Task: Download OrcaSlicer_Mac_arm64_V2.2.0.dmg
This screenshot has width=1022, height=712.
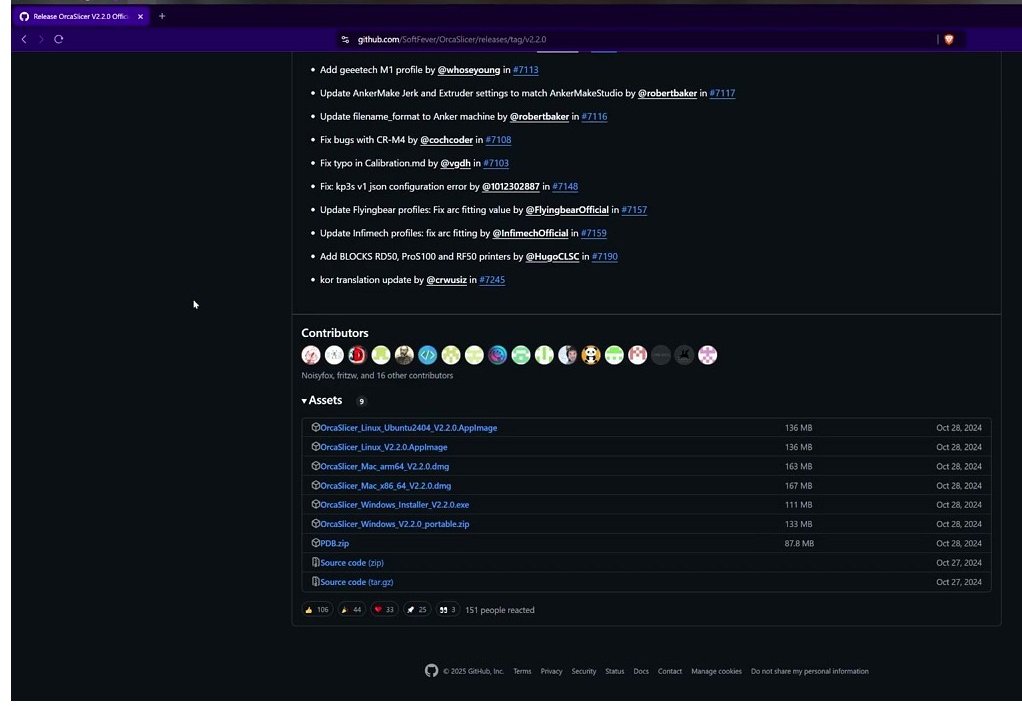Action: point(384,466)
